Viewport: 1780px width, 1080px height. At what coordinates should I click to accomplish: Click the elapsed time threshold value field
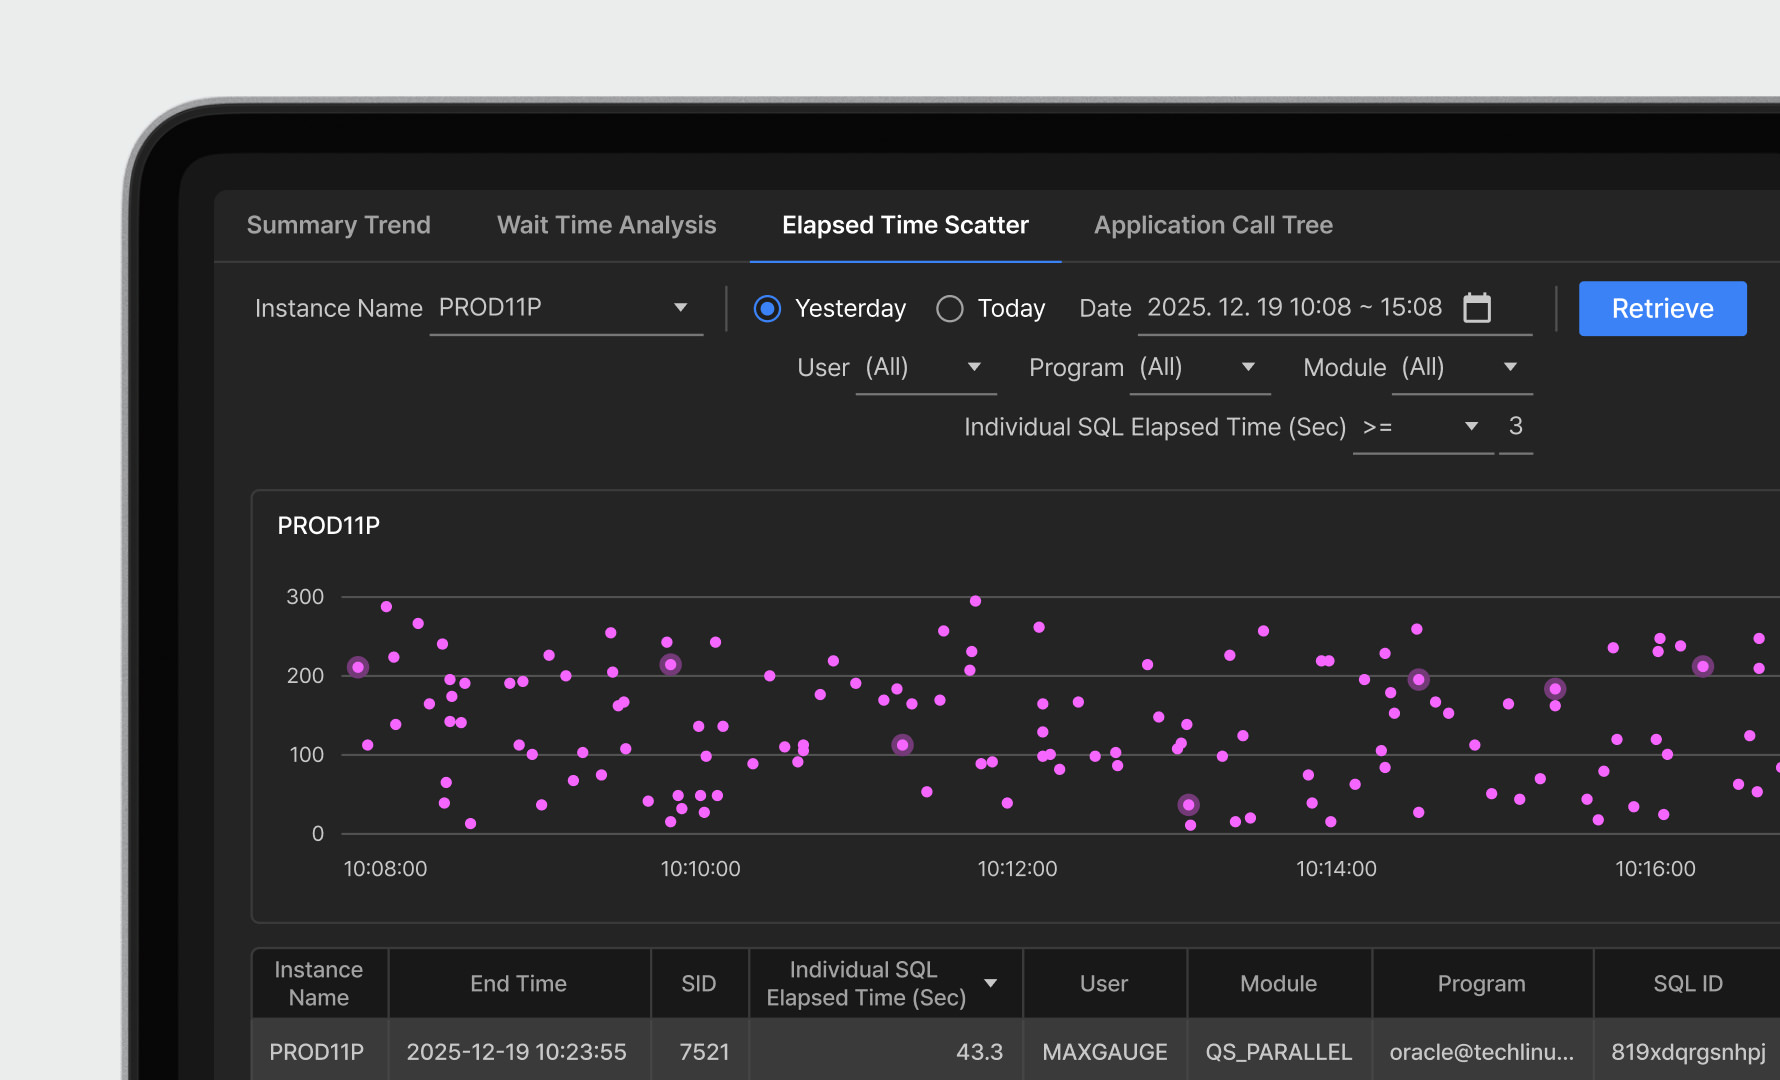[1515, 427]
